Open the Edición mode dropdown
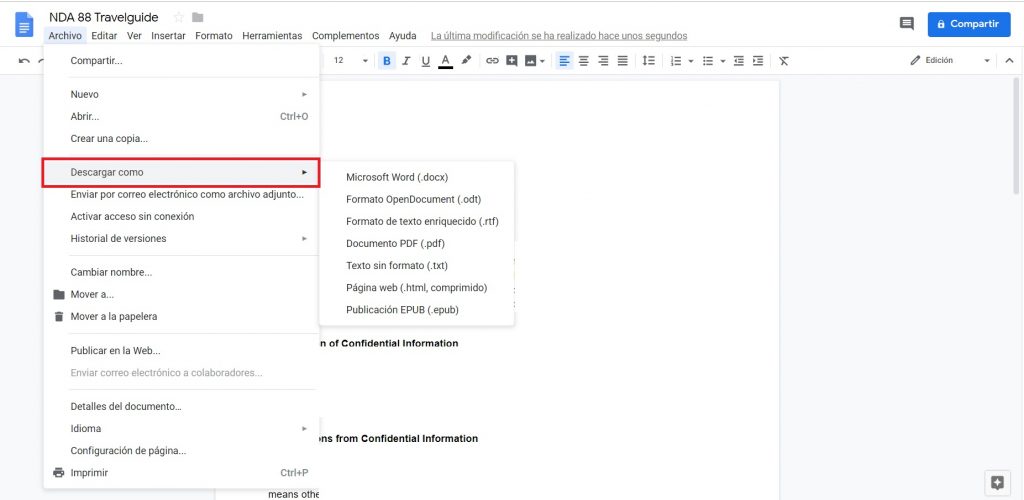This screenshot has width=1024, height=500. coord(950,60)
